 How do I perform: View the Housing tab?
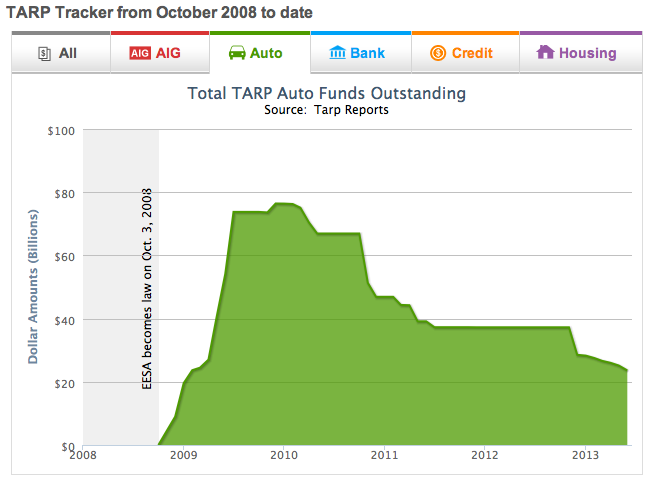[587, 53]
